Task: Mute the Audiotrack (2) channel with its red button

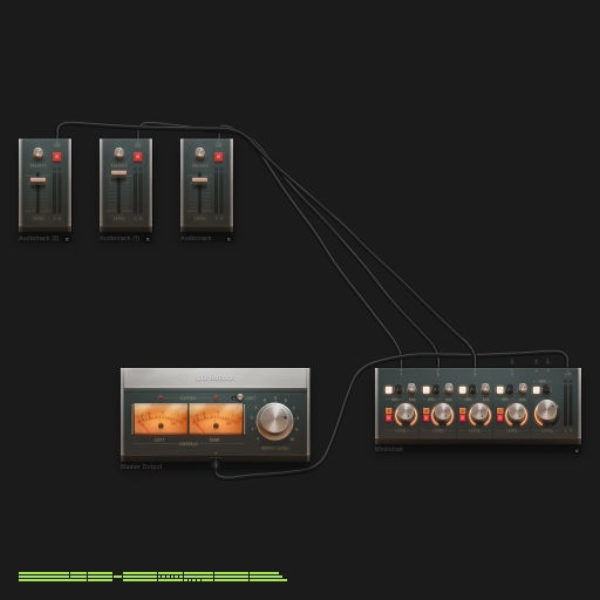Action: click(x=57, y=157)
